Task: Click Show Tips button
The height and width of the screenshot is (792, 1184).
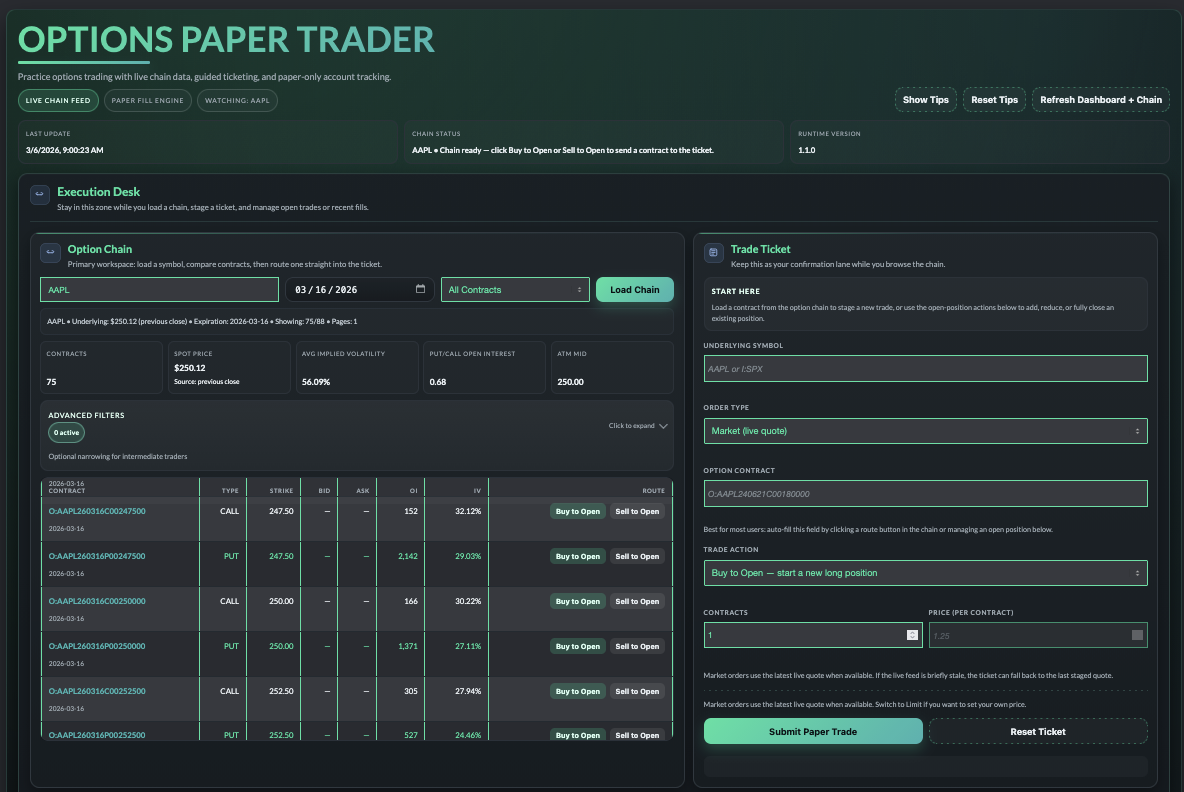Action: click(925, 100)
